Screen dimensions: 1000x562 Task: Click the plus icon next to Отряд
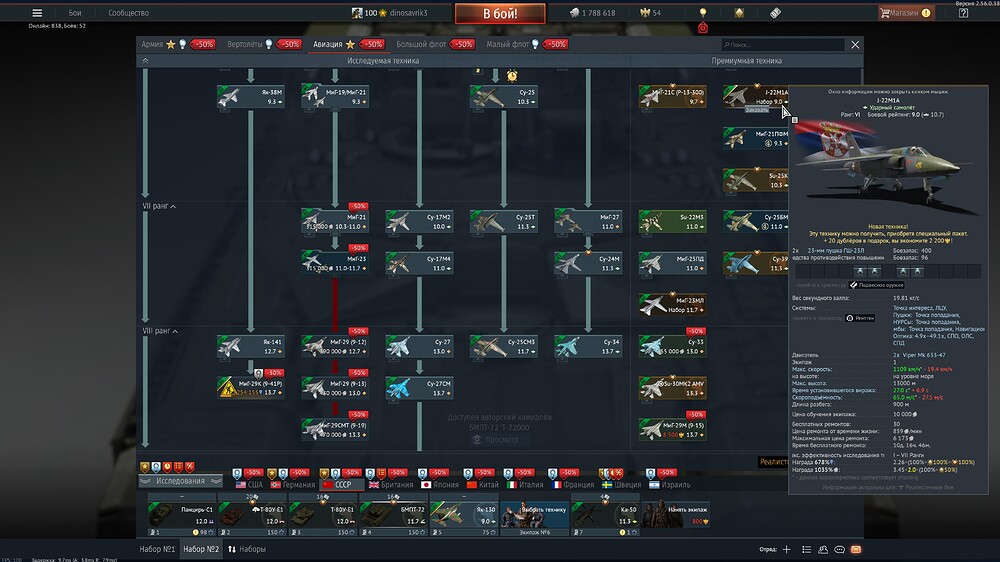786,549
